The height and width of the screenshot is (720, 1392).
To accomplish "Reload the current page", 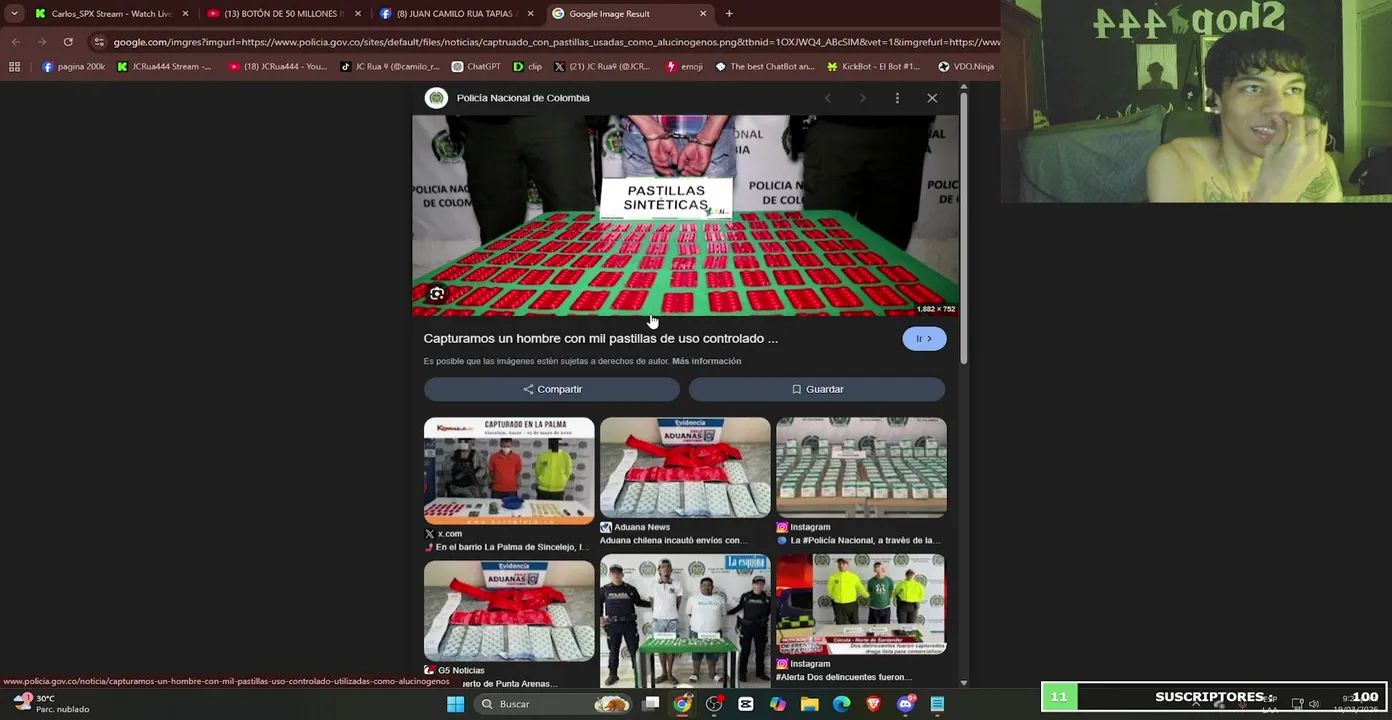I will [68, 42].
